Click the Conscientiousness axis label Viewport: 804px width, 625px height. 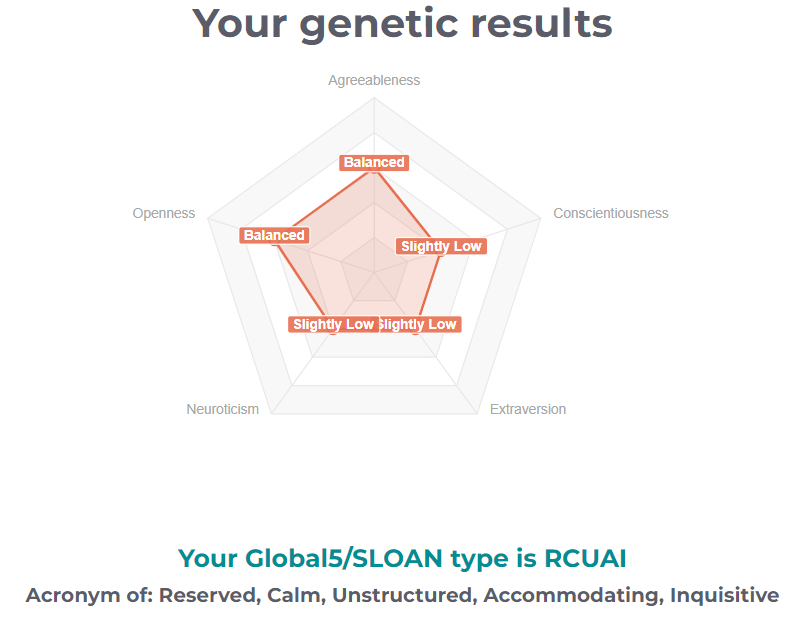(x=611, y=213)
